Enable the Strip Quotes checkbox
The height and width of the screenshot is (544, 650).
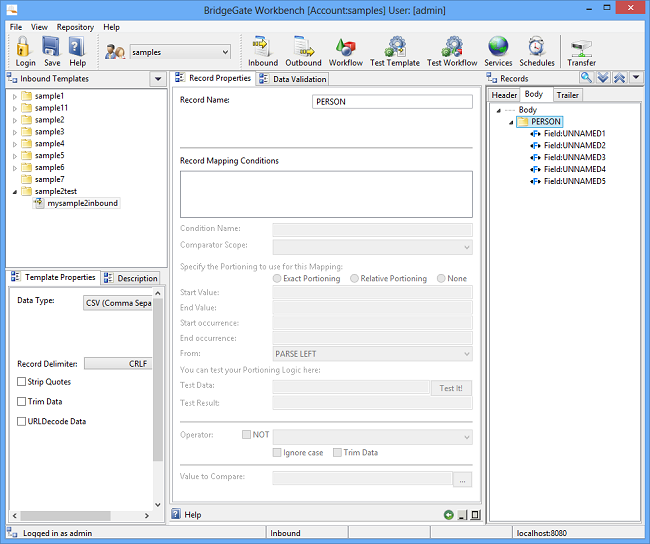tap(22, 381)
